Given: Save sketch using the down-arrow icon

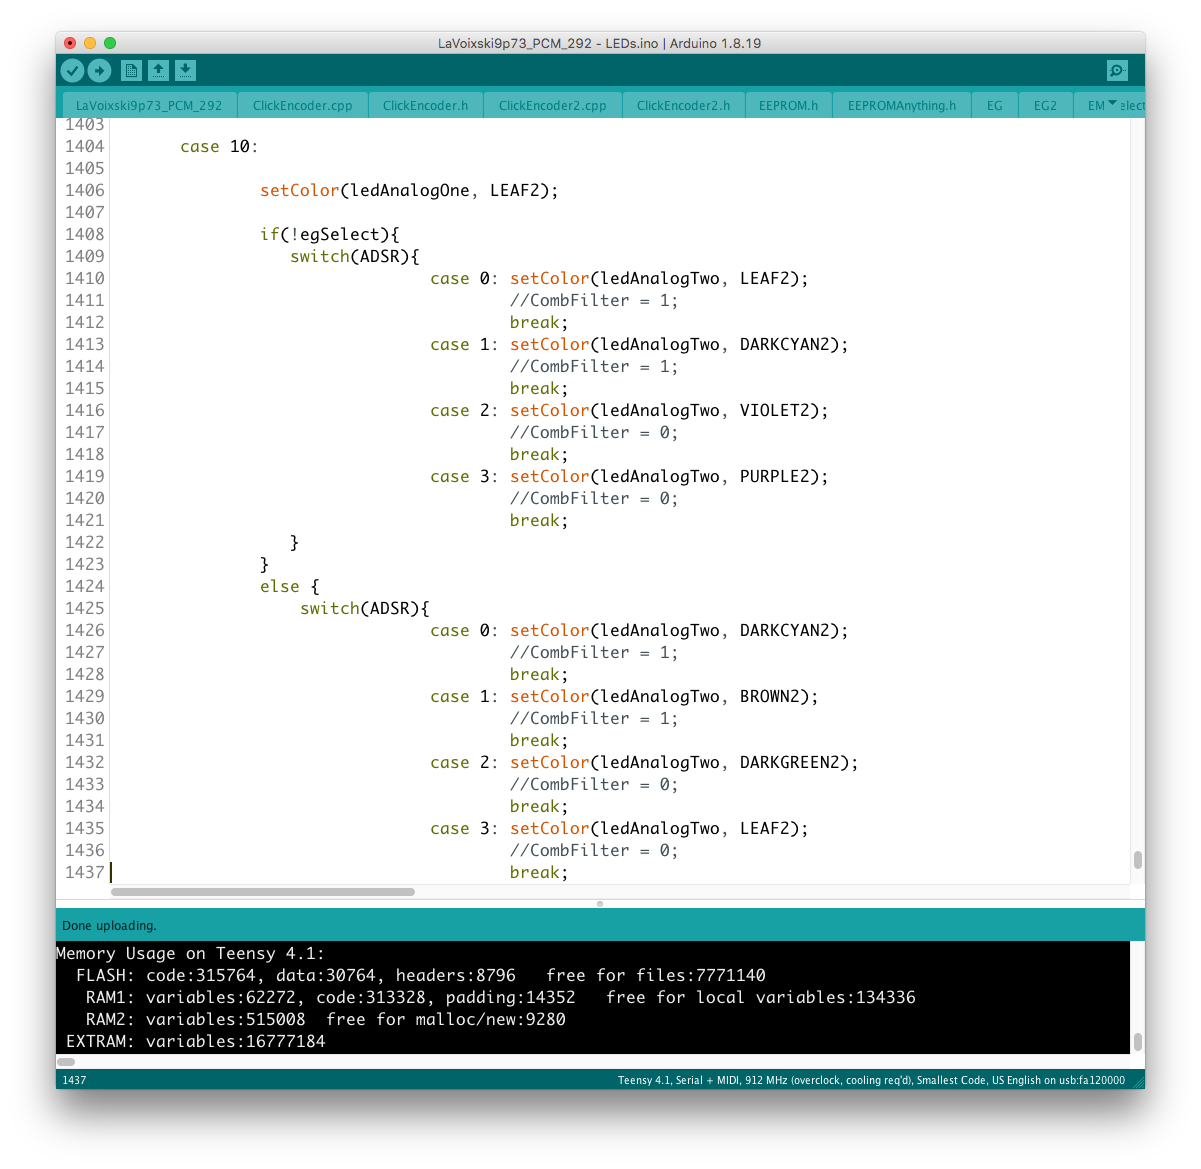Looking at the screenshot, I should (x=185, y=70).
